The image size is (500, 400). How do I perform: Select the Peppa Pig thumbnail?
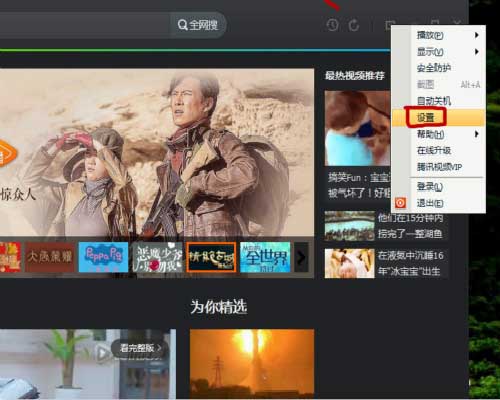(x=103, y=257)
